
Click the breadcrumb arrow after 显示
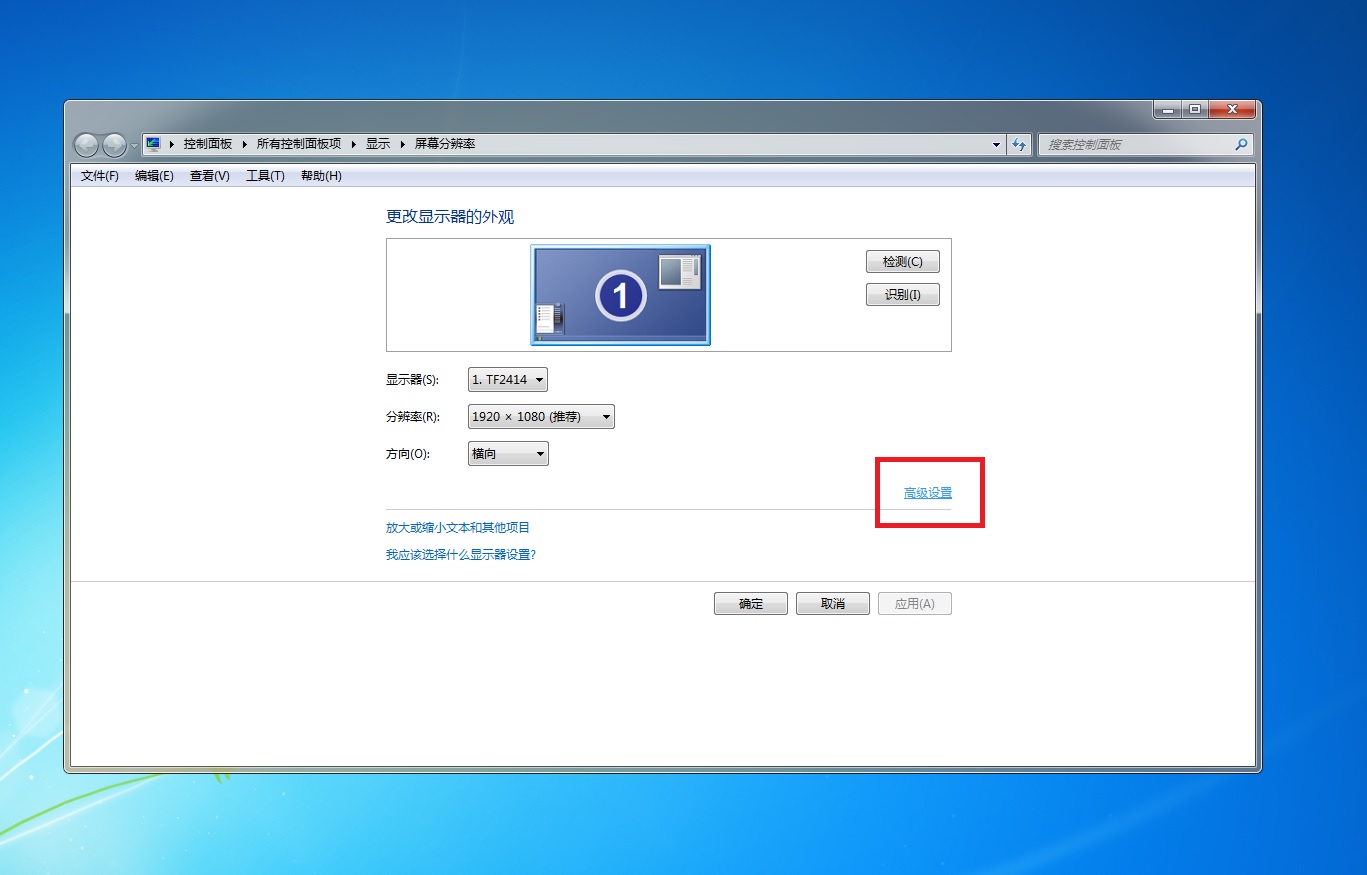click(403, 144)
